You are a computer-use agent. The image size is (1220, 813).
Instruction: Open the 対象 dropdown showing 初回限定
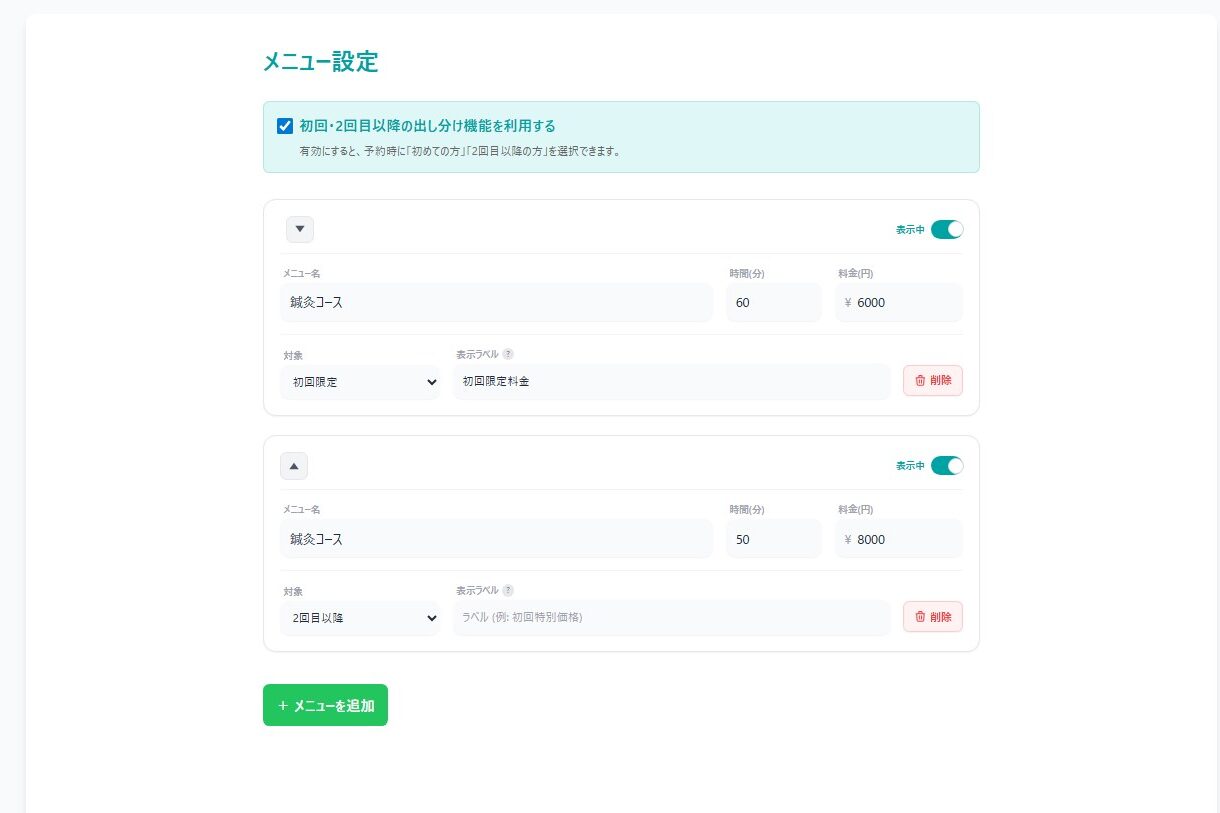[360, 381]
